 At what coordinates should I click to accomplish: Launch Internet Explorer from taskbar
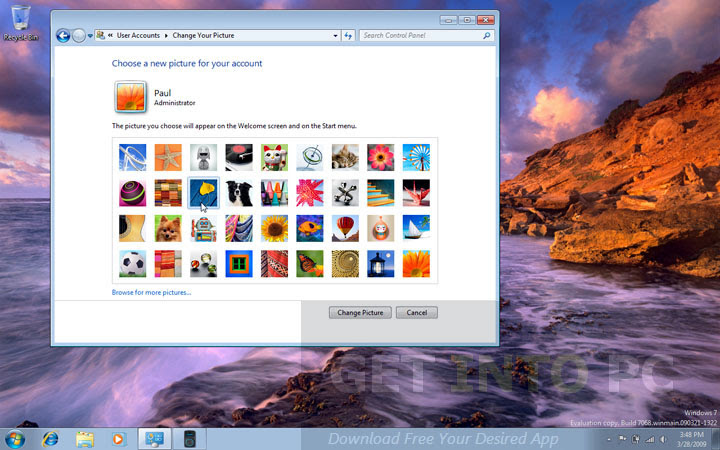click(x=50, y=439)
